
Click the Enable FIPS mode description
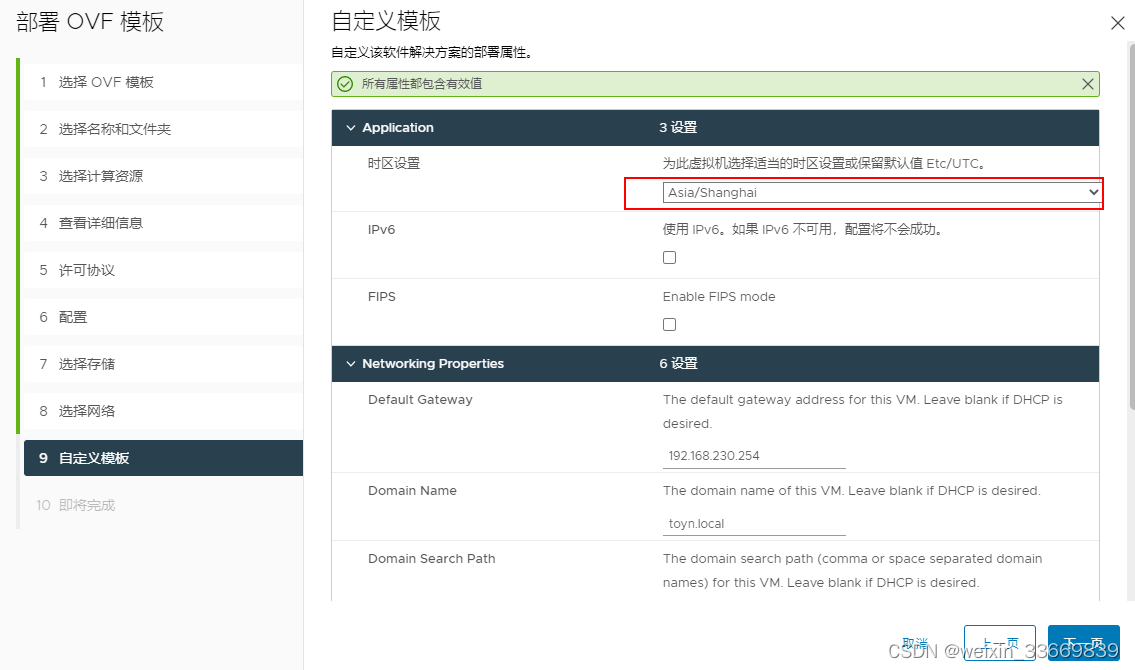719,297
